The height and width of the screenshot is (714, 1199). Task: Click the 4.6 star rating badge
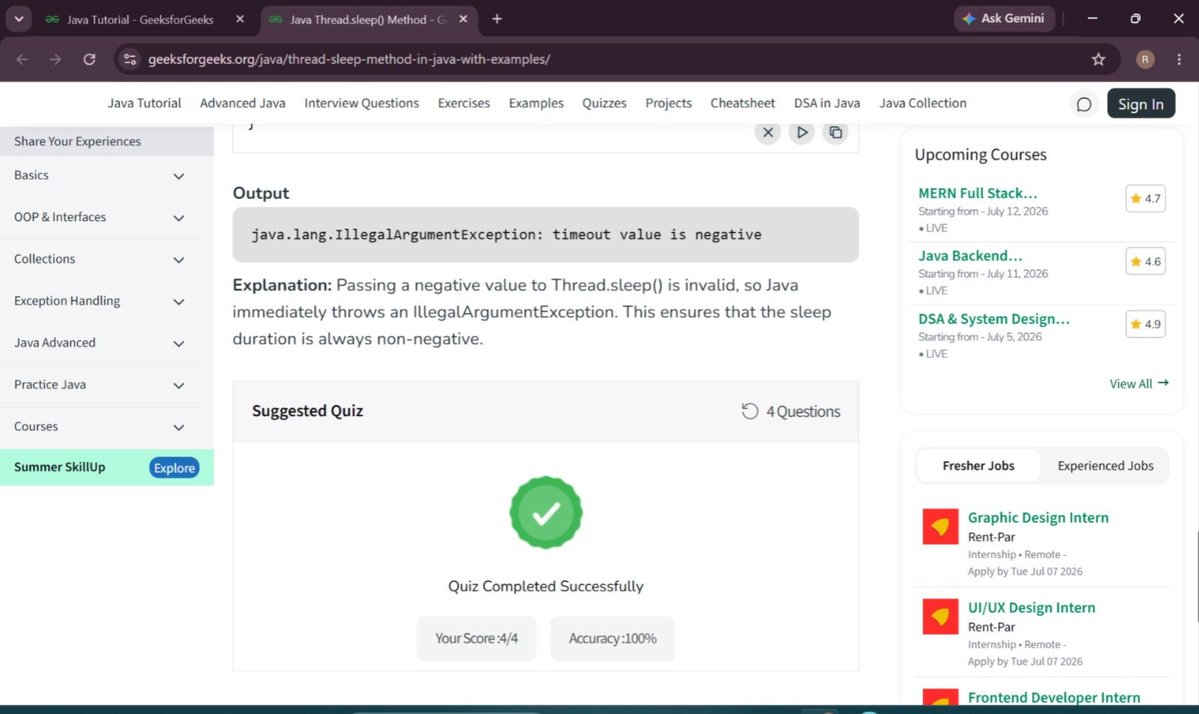click(1145, 261)
